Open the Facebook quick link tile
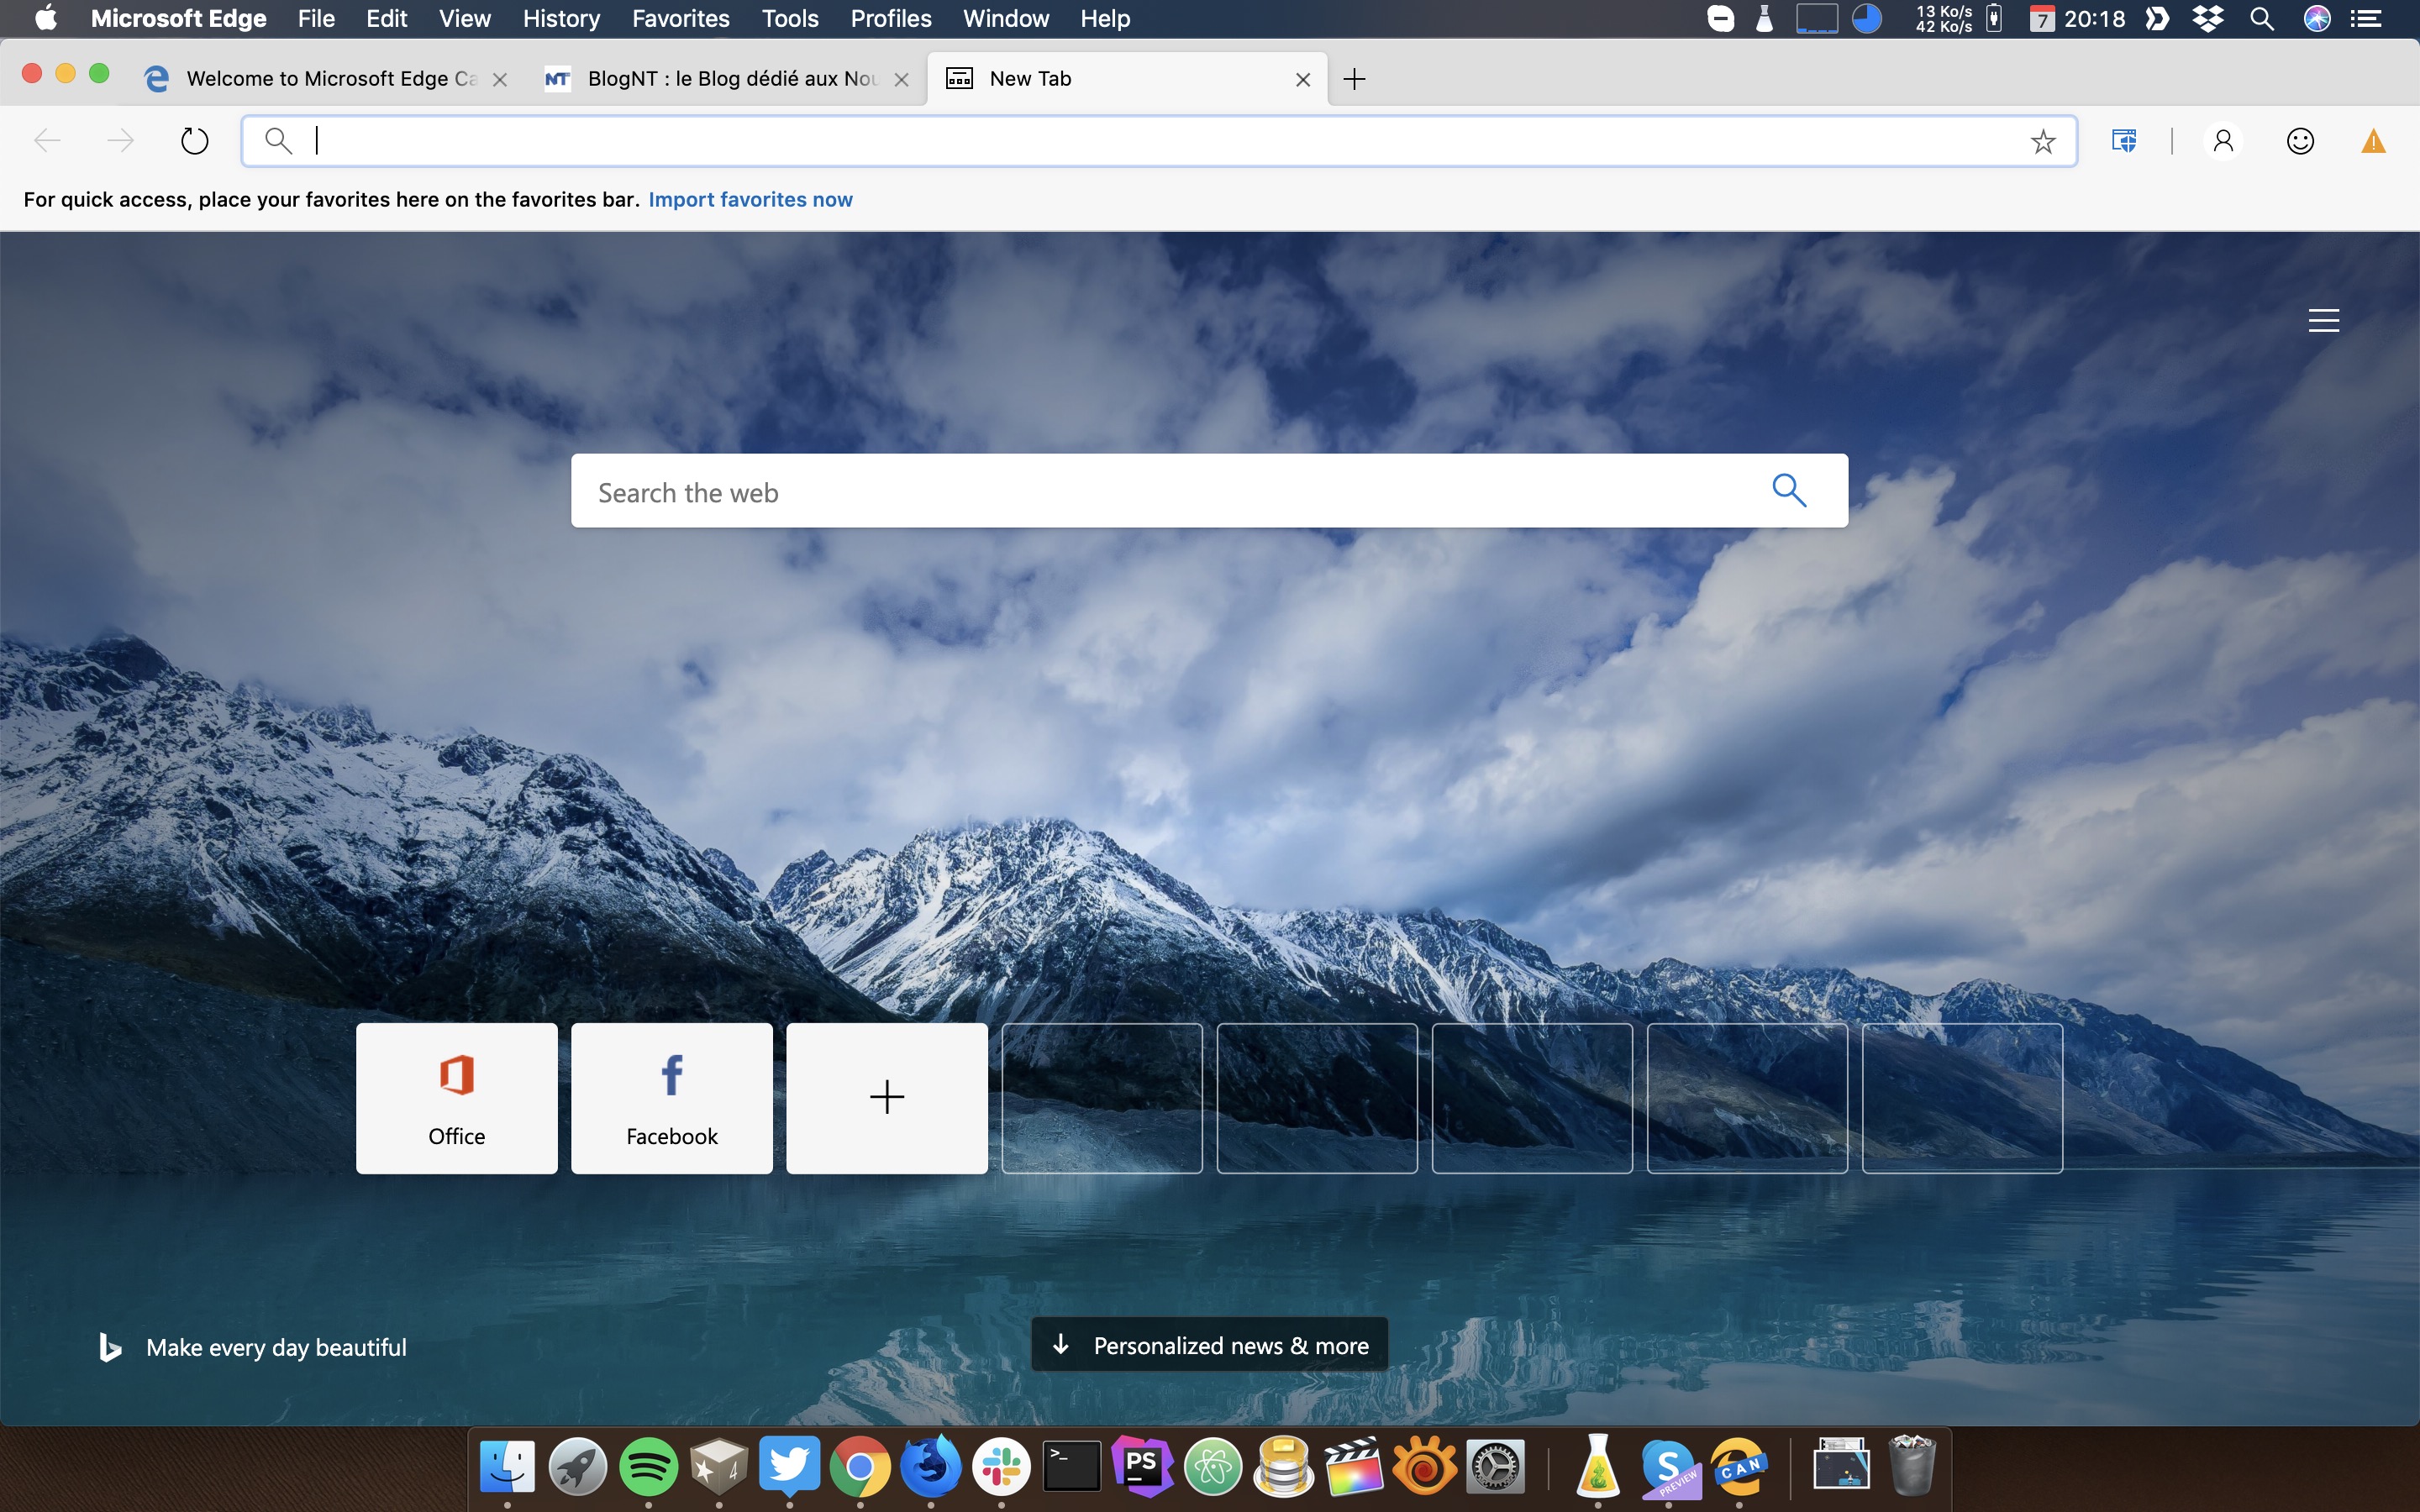 point(672,1097)
